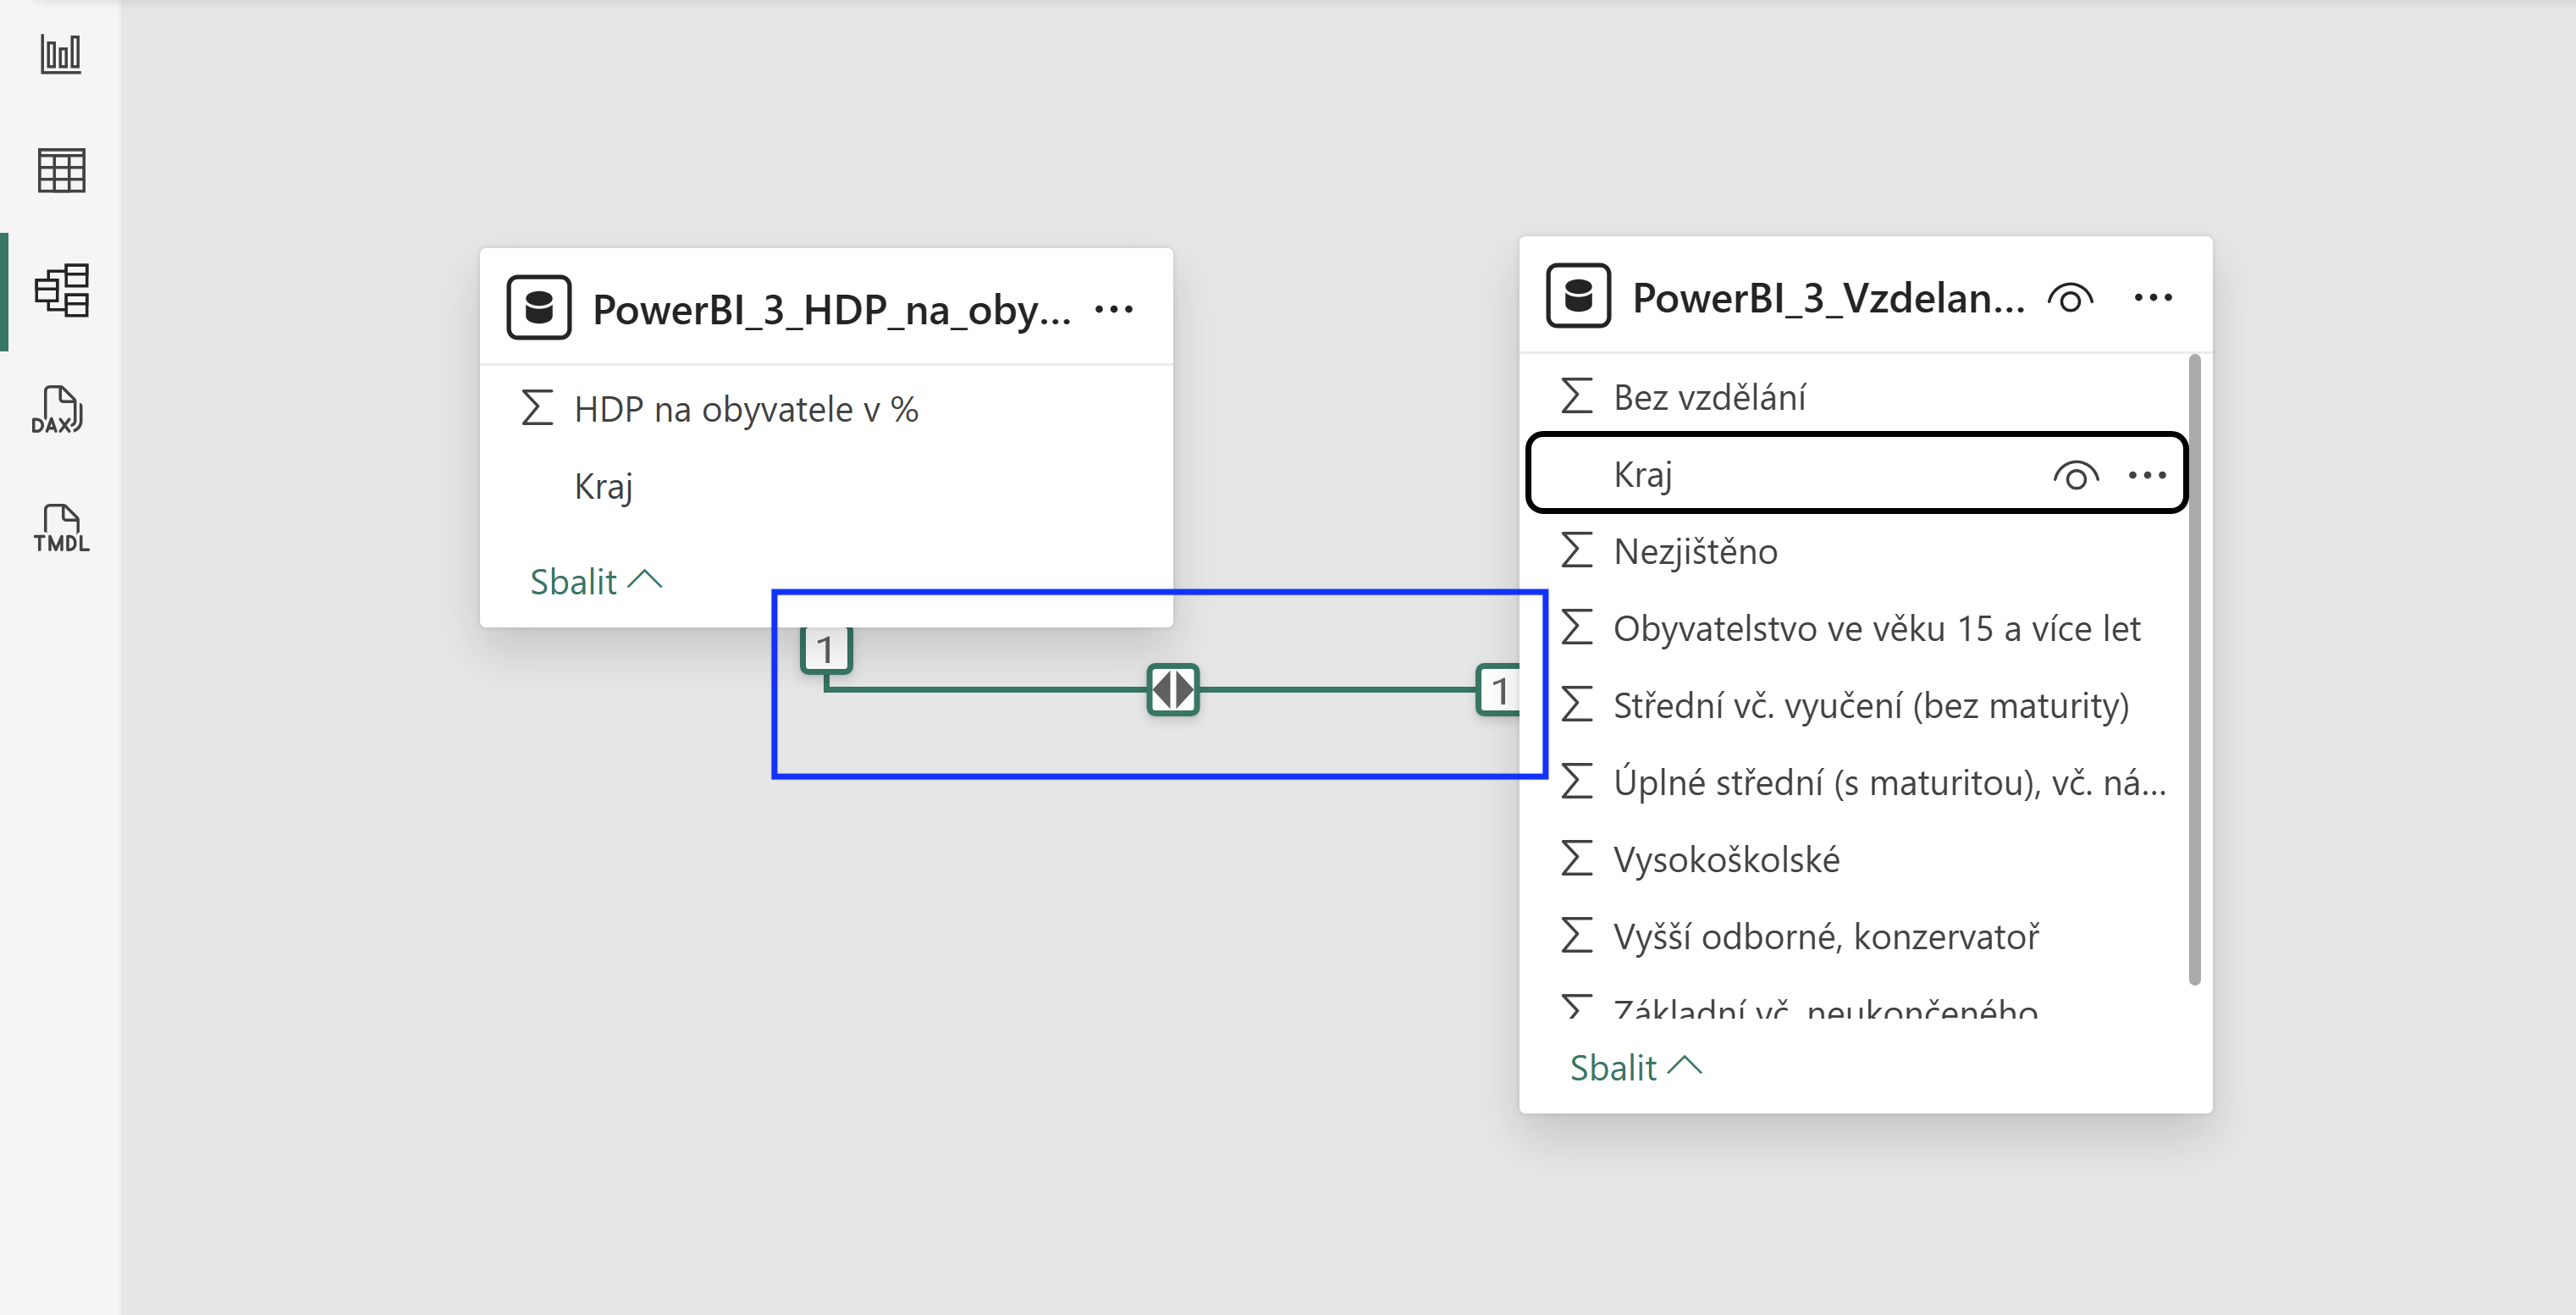The image size is (2576, 1315).
Task: Open the TMDL view icon
Action: 61,528
